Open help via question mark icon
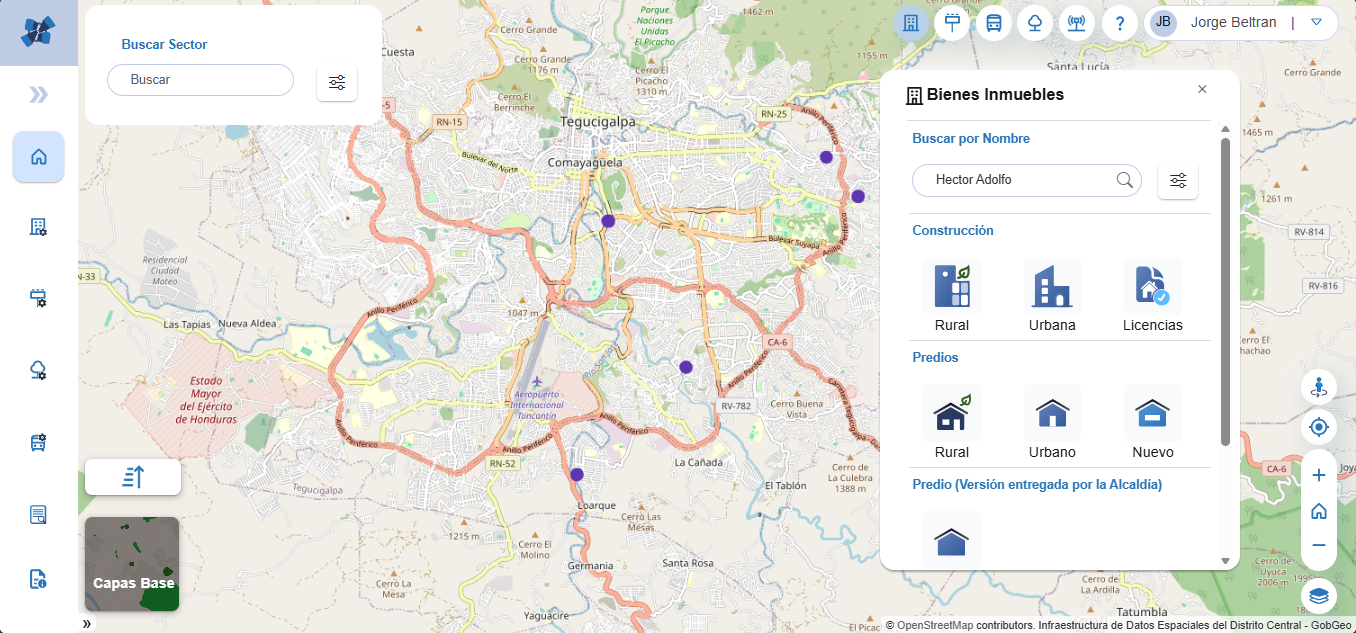Image resolution: width=1356 pixels, height=633 pixels. [x=1119, y=23]
